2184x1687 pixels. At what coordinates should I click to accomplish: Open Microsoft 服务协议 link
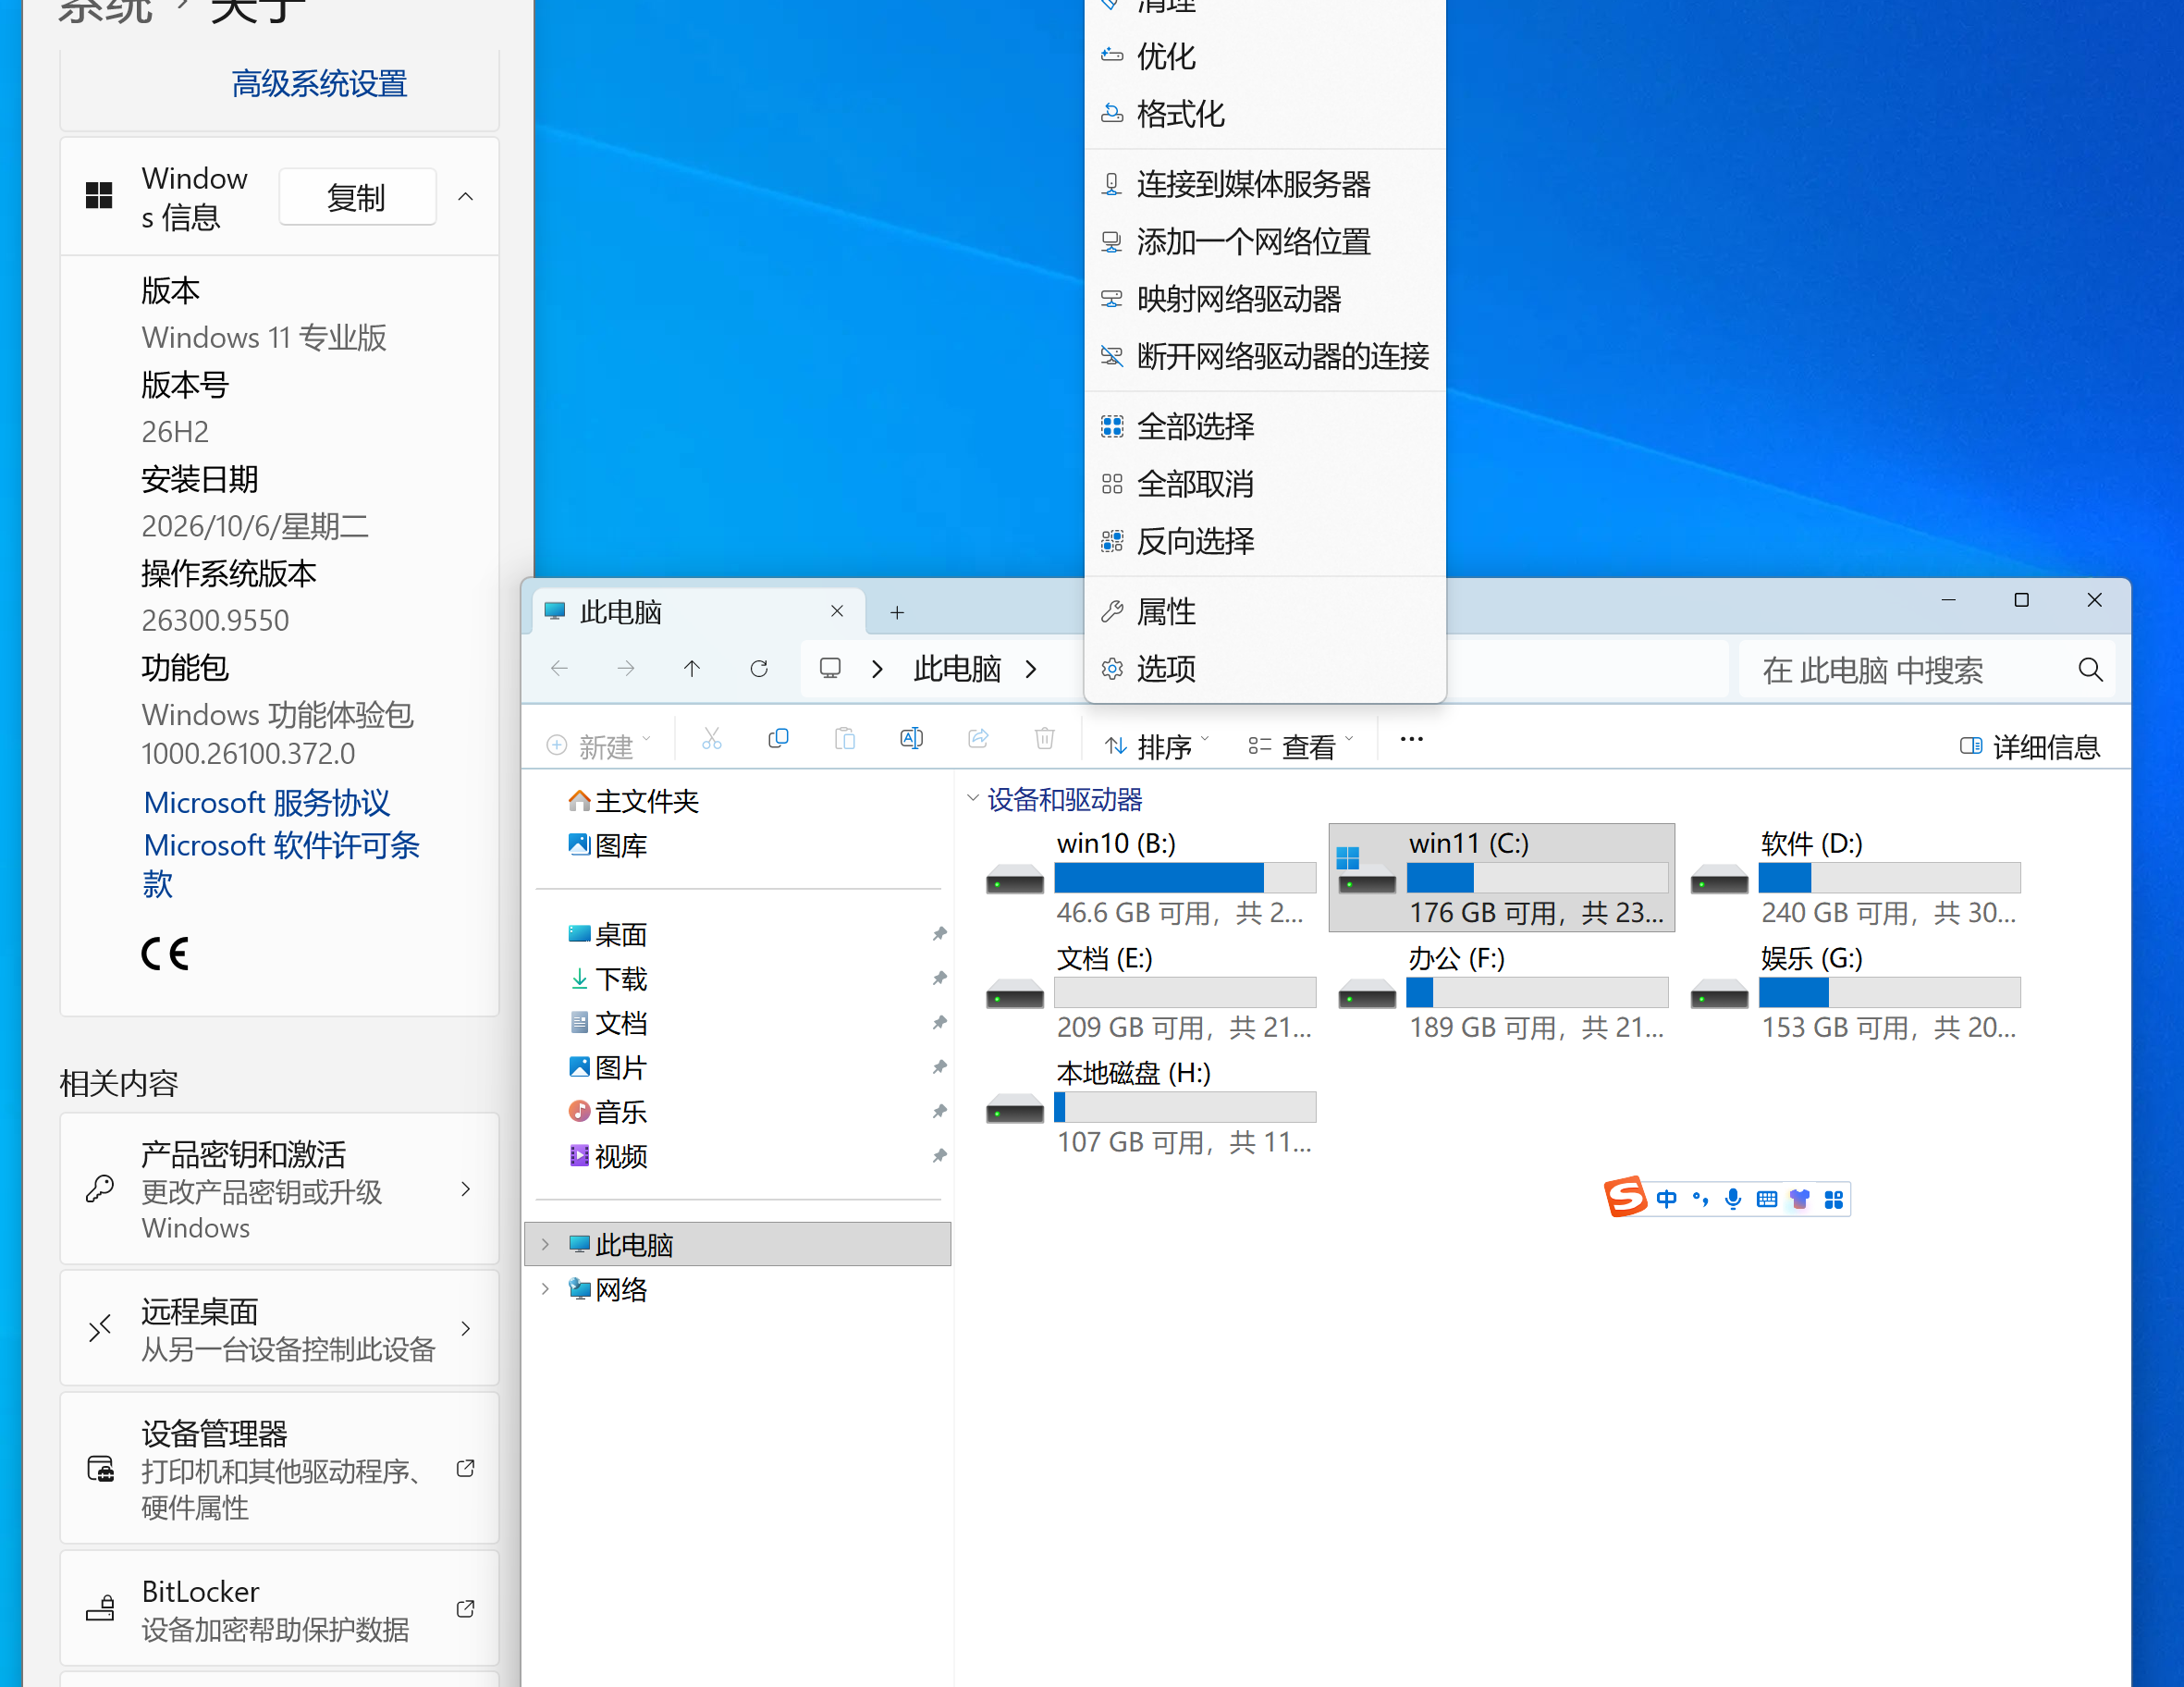[x=266, y=802]
